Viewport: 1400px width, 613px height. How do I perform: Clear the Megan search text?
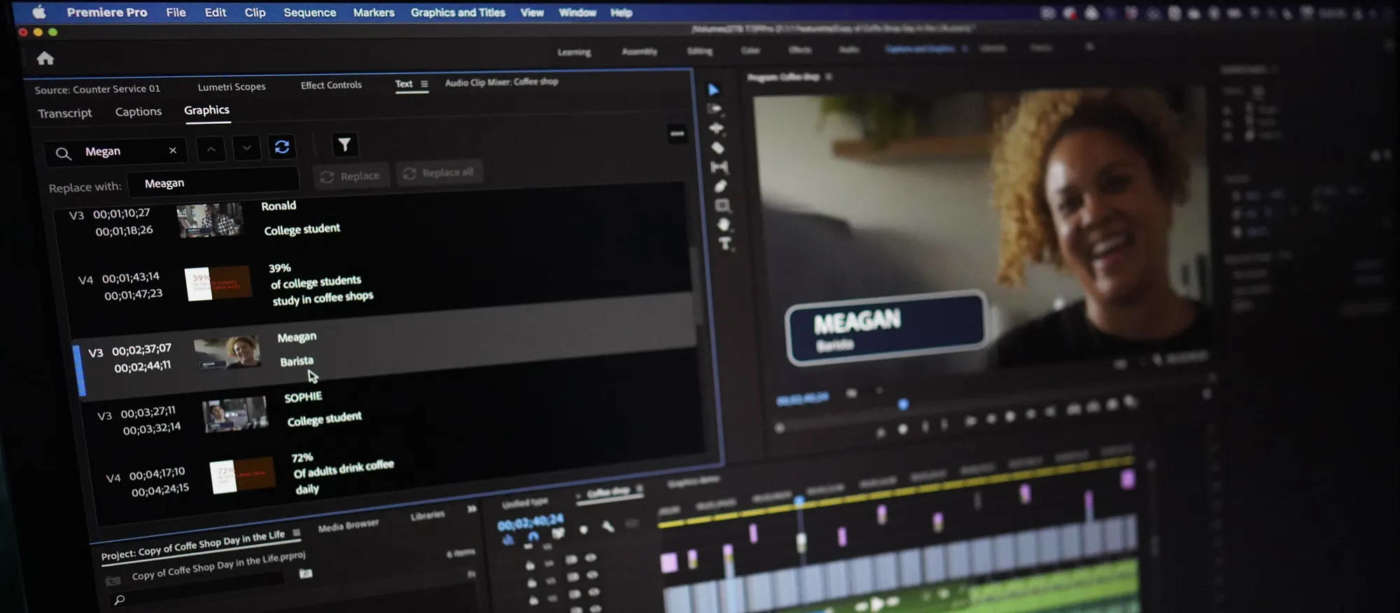[x=172, y=151]
